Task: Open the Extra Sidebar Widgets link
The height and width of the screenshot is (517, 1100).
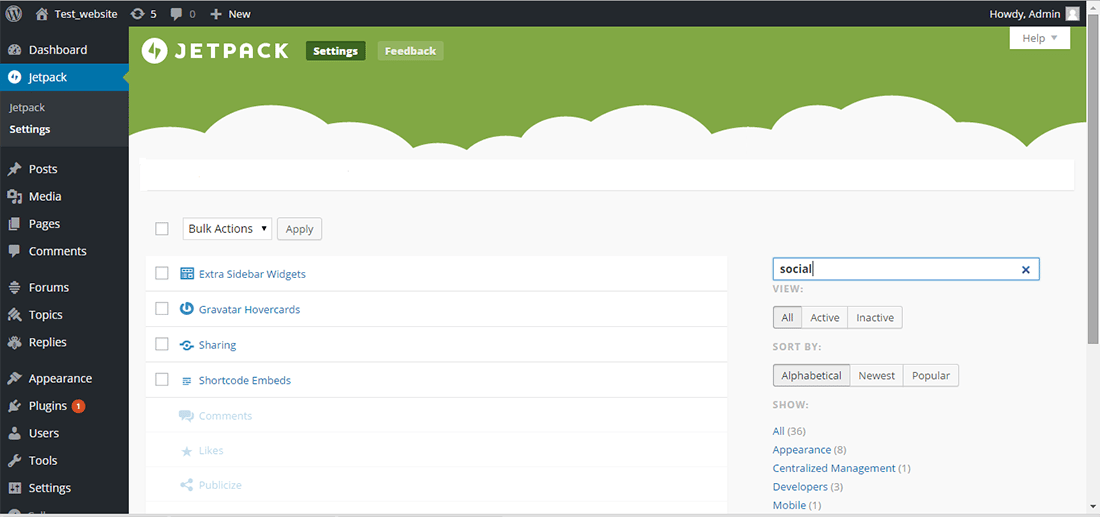Action: click(x=252, y=274)
